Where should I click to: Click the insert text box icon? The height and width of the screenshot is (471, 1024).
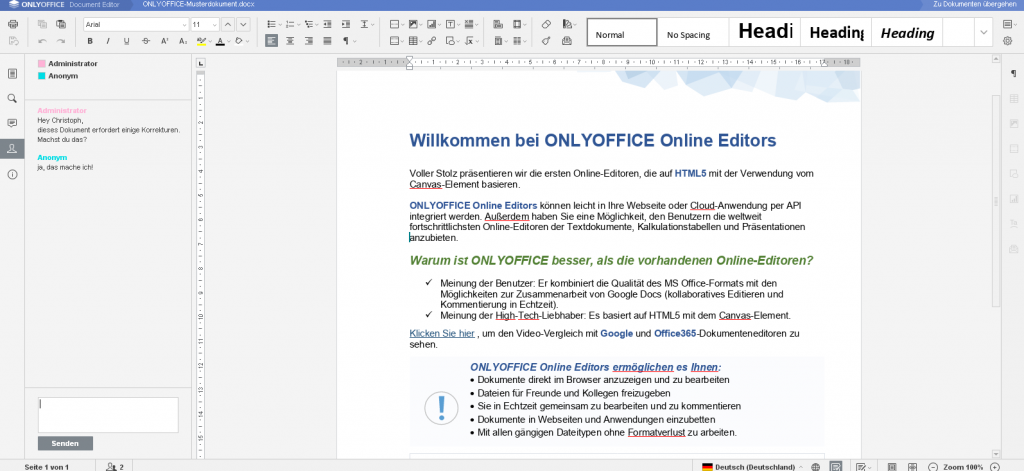[452, 25]
